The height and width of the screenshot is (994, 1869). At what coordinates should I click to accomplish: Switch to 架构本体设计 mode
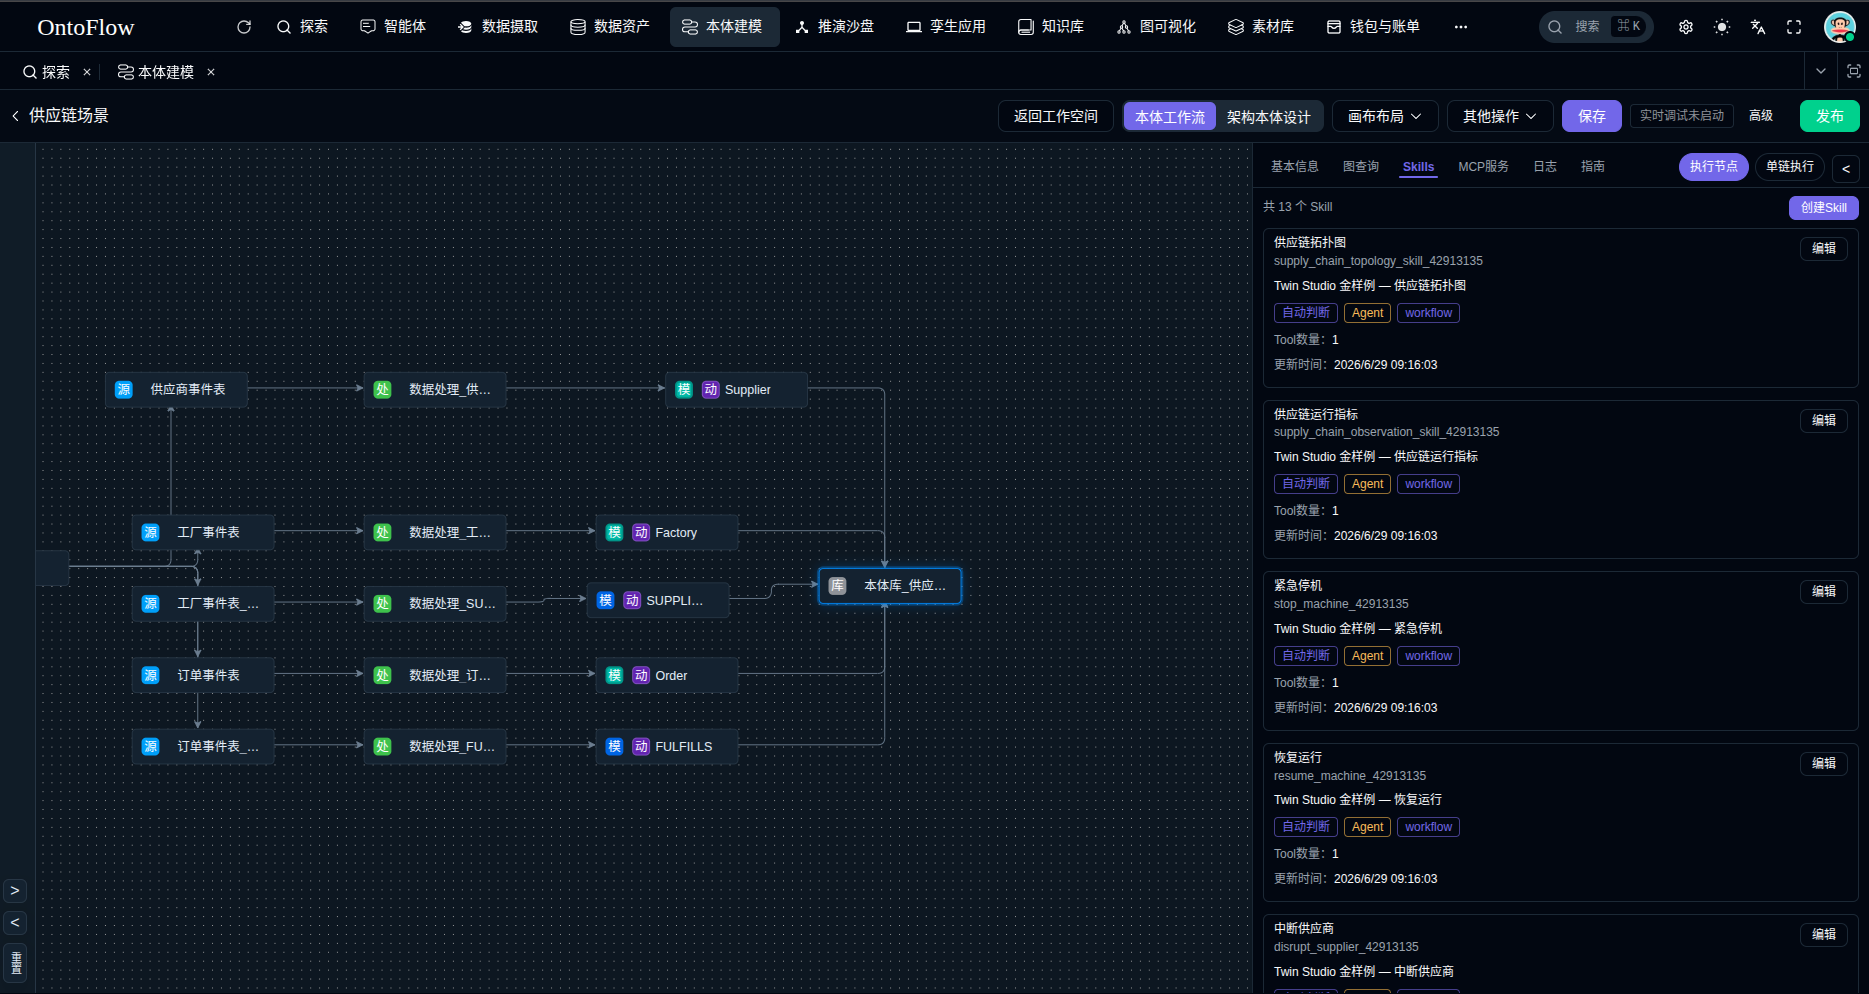[1269, 117]
